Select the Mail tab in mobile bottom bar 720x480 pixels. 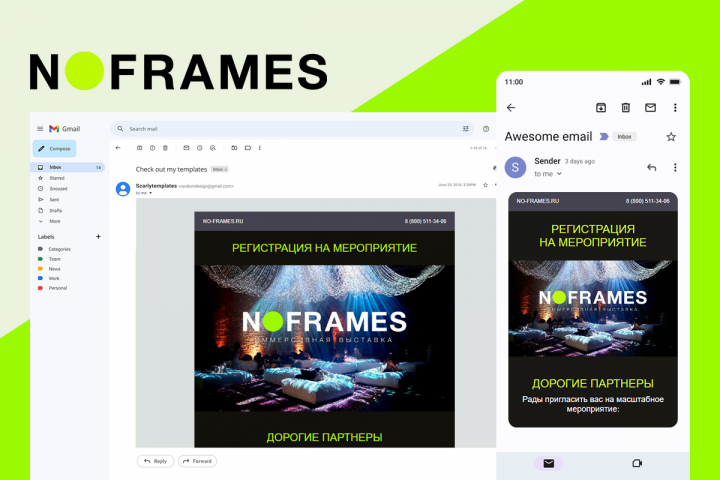click(x=549, y=463)
